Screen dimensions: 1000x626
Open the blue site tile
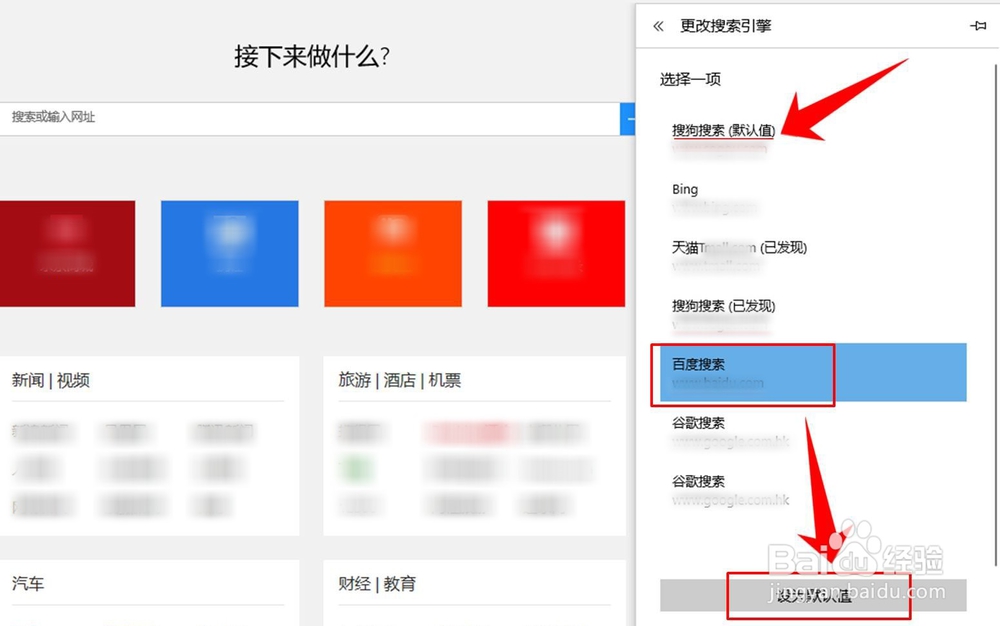[x=230, y=254]
